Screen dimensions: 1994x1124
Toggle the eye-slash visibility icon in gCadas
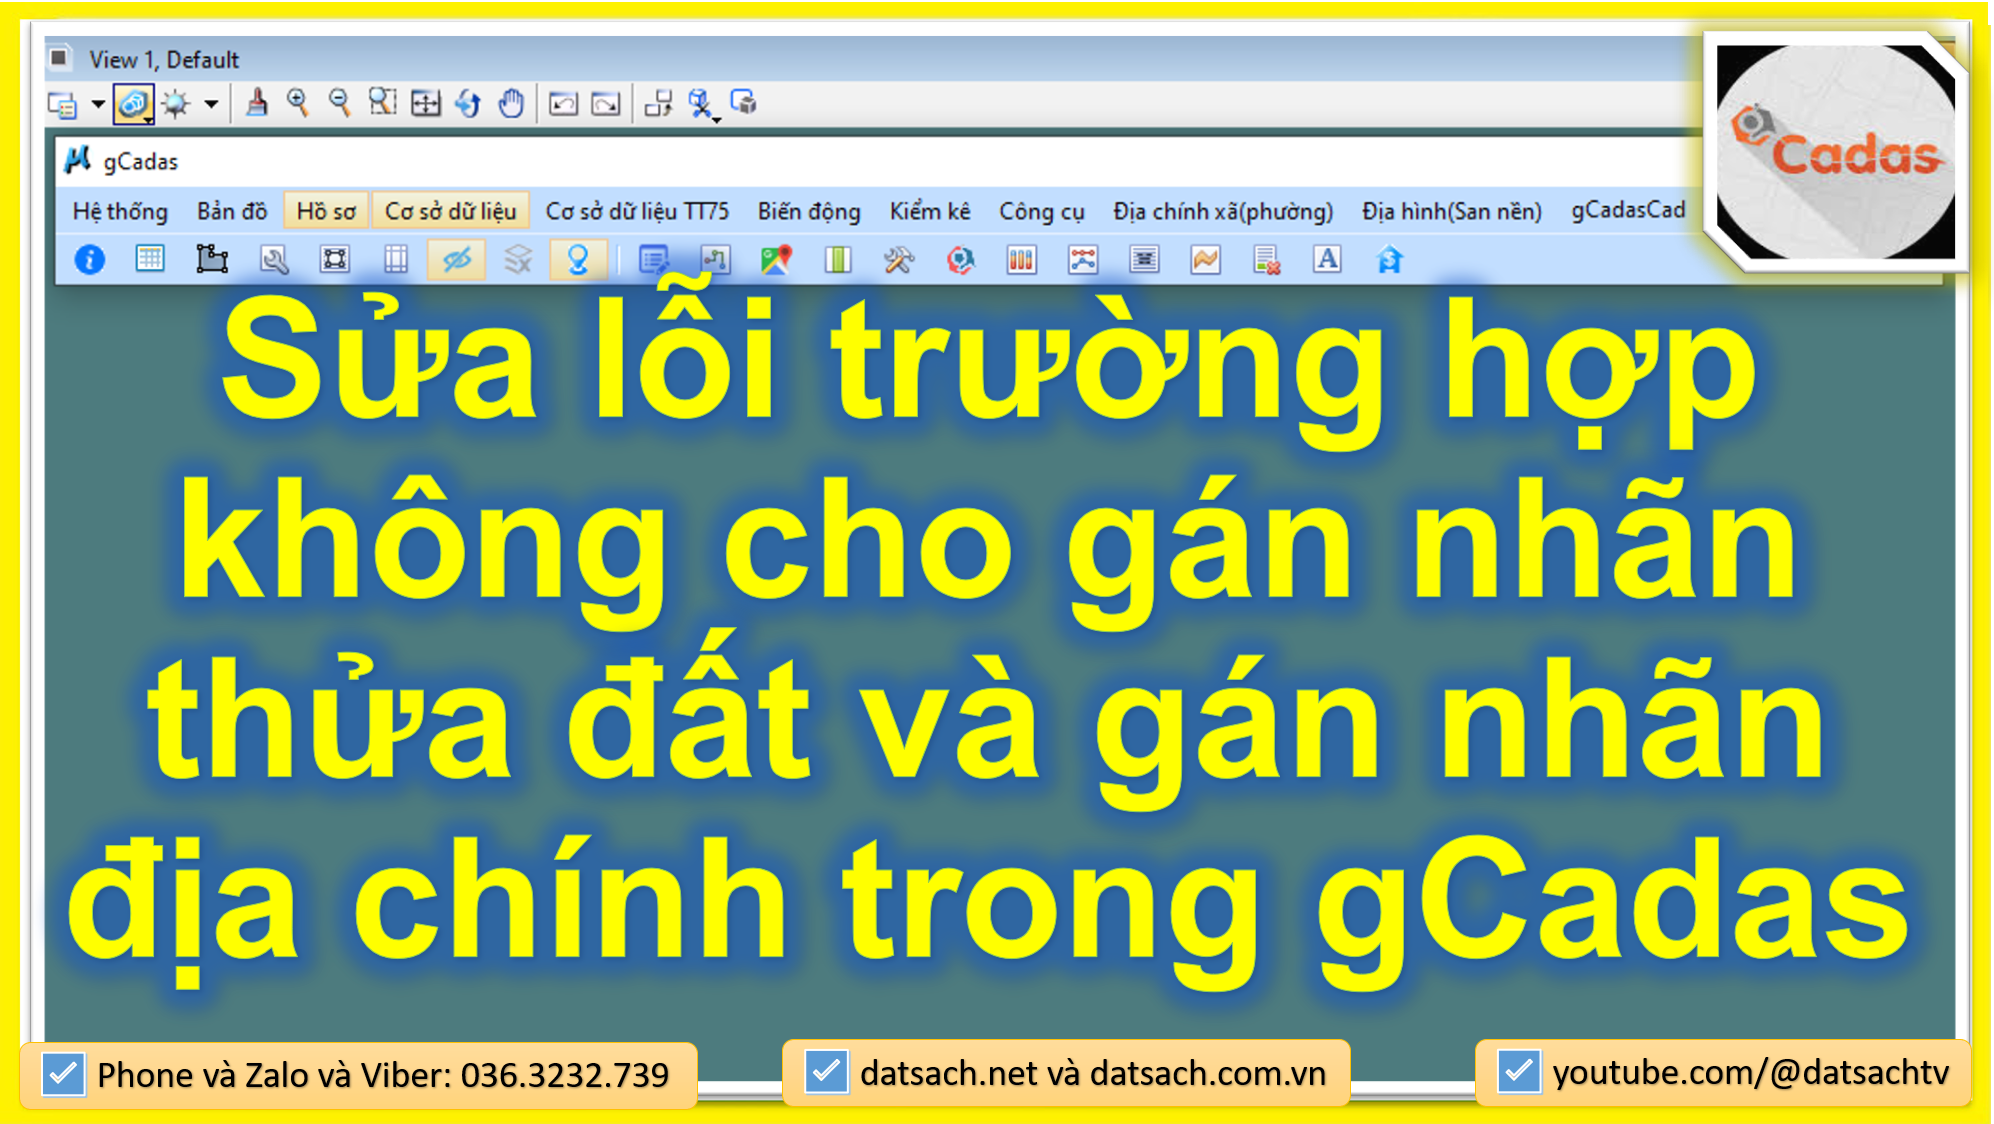pyautogui.click(x=457, y=259)
